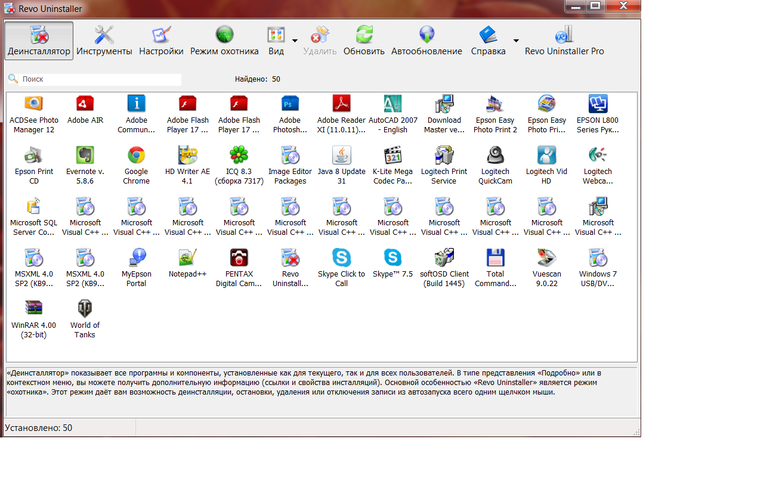Select Logitech Print Service

pos(444,166)
